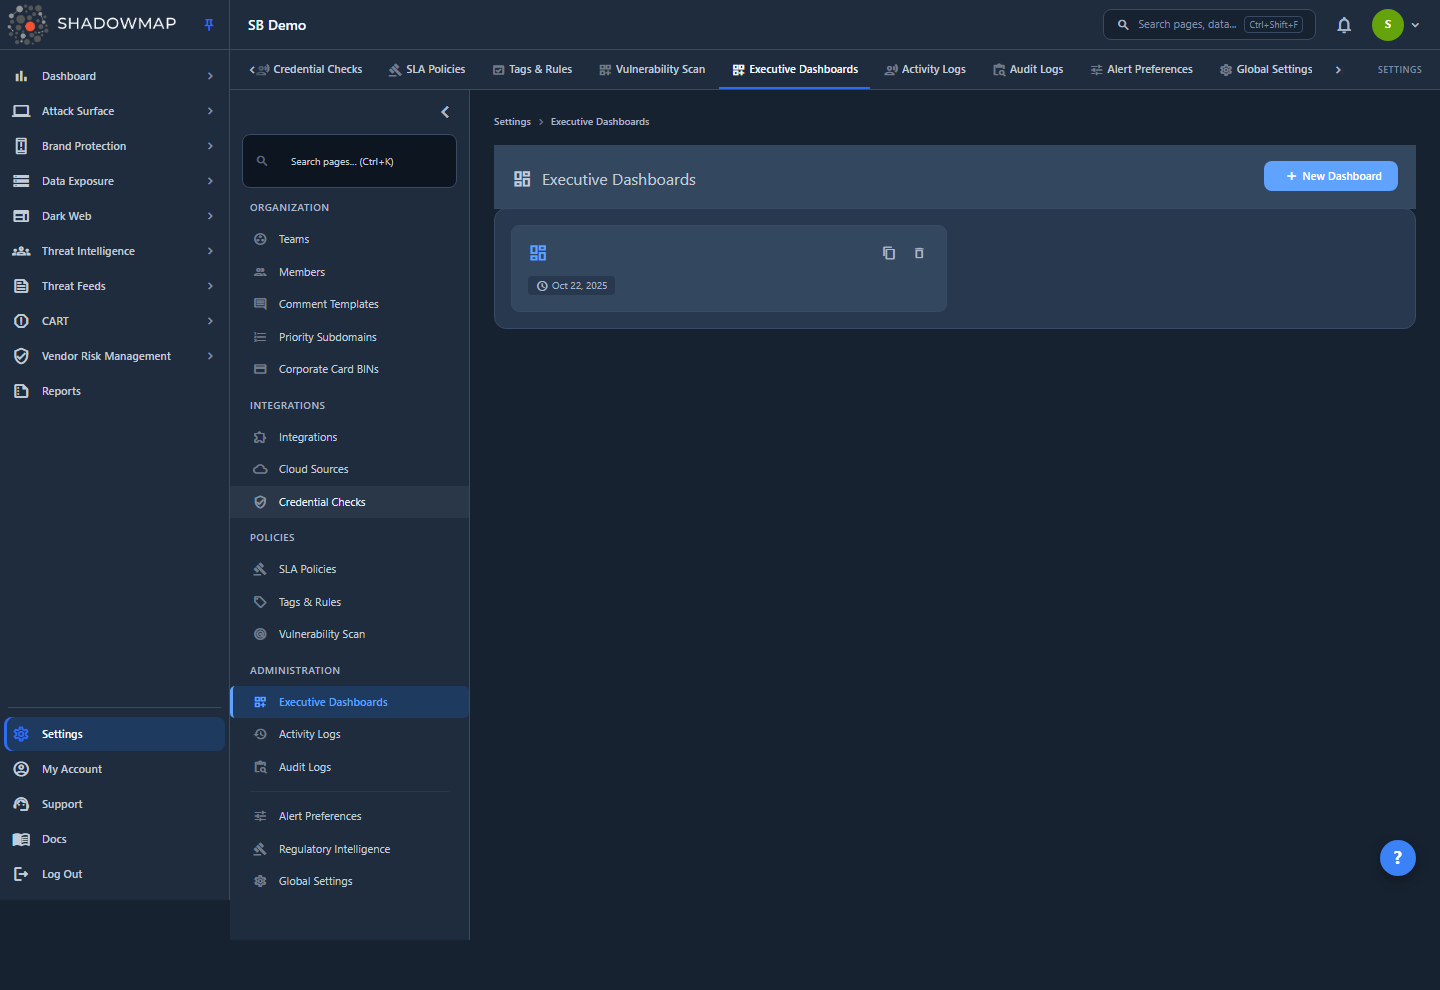Open Integrations in the settings panel
This screenshot has width=1440, height=990.
click(349, 437)
